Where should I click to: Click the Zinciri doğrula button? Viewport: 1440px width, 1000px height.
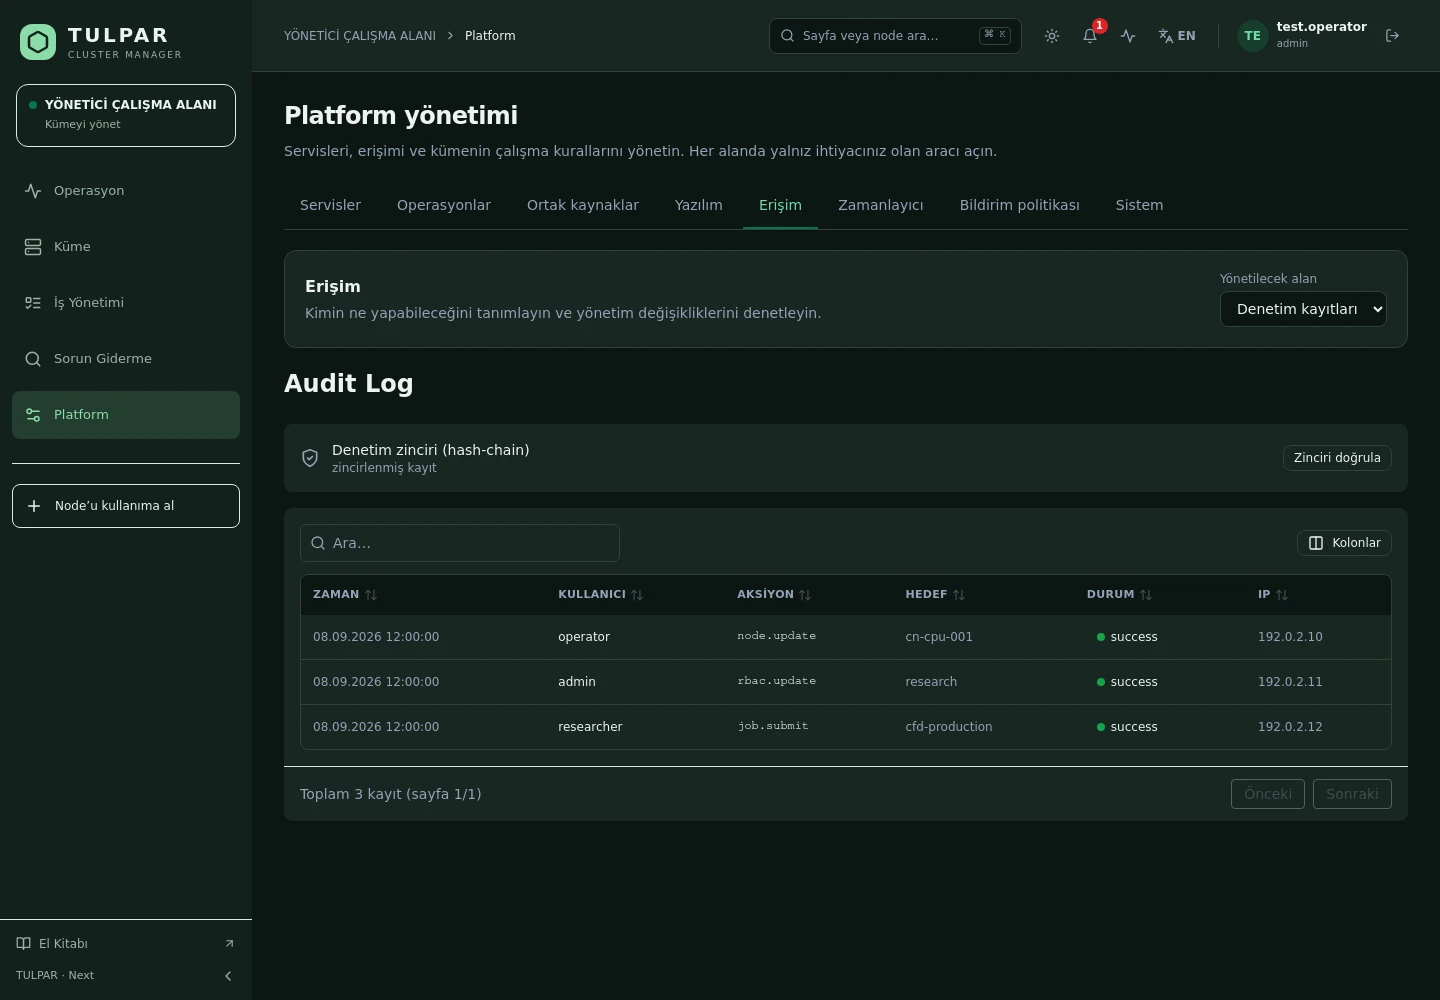pos(1337,458)
